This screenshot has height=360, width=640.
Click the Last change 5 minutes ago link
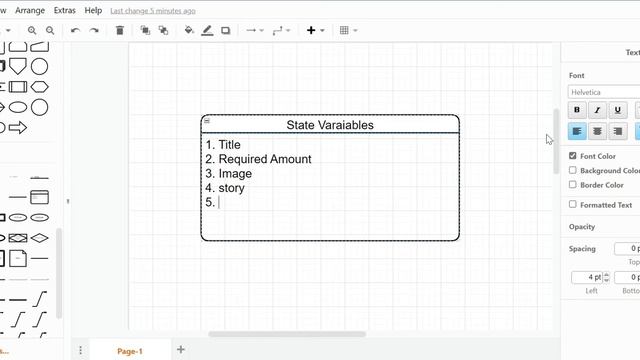(153, 11)
